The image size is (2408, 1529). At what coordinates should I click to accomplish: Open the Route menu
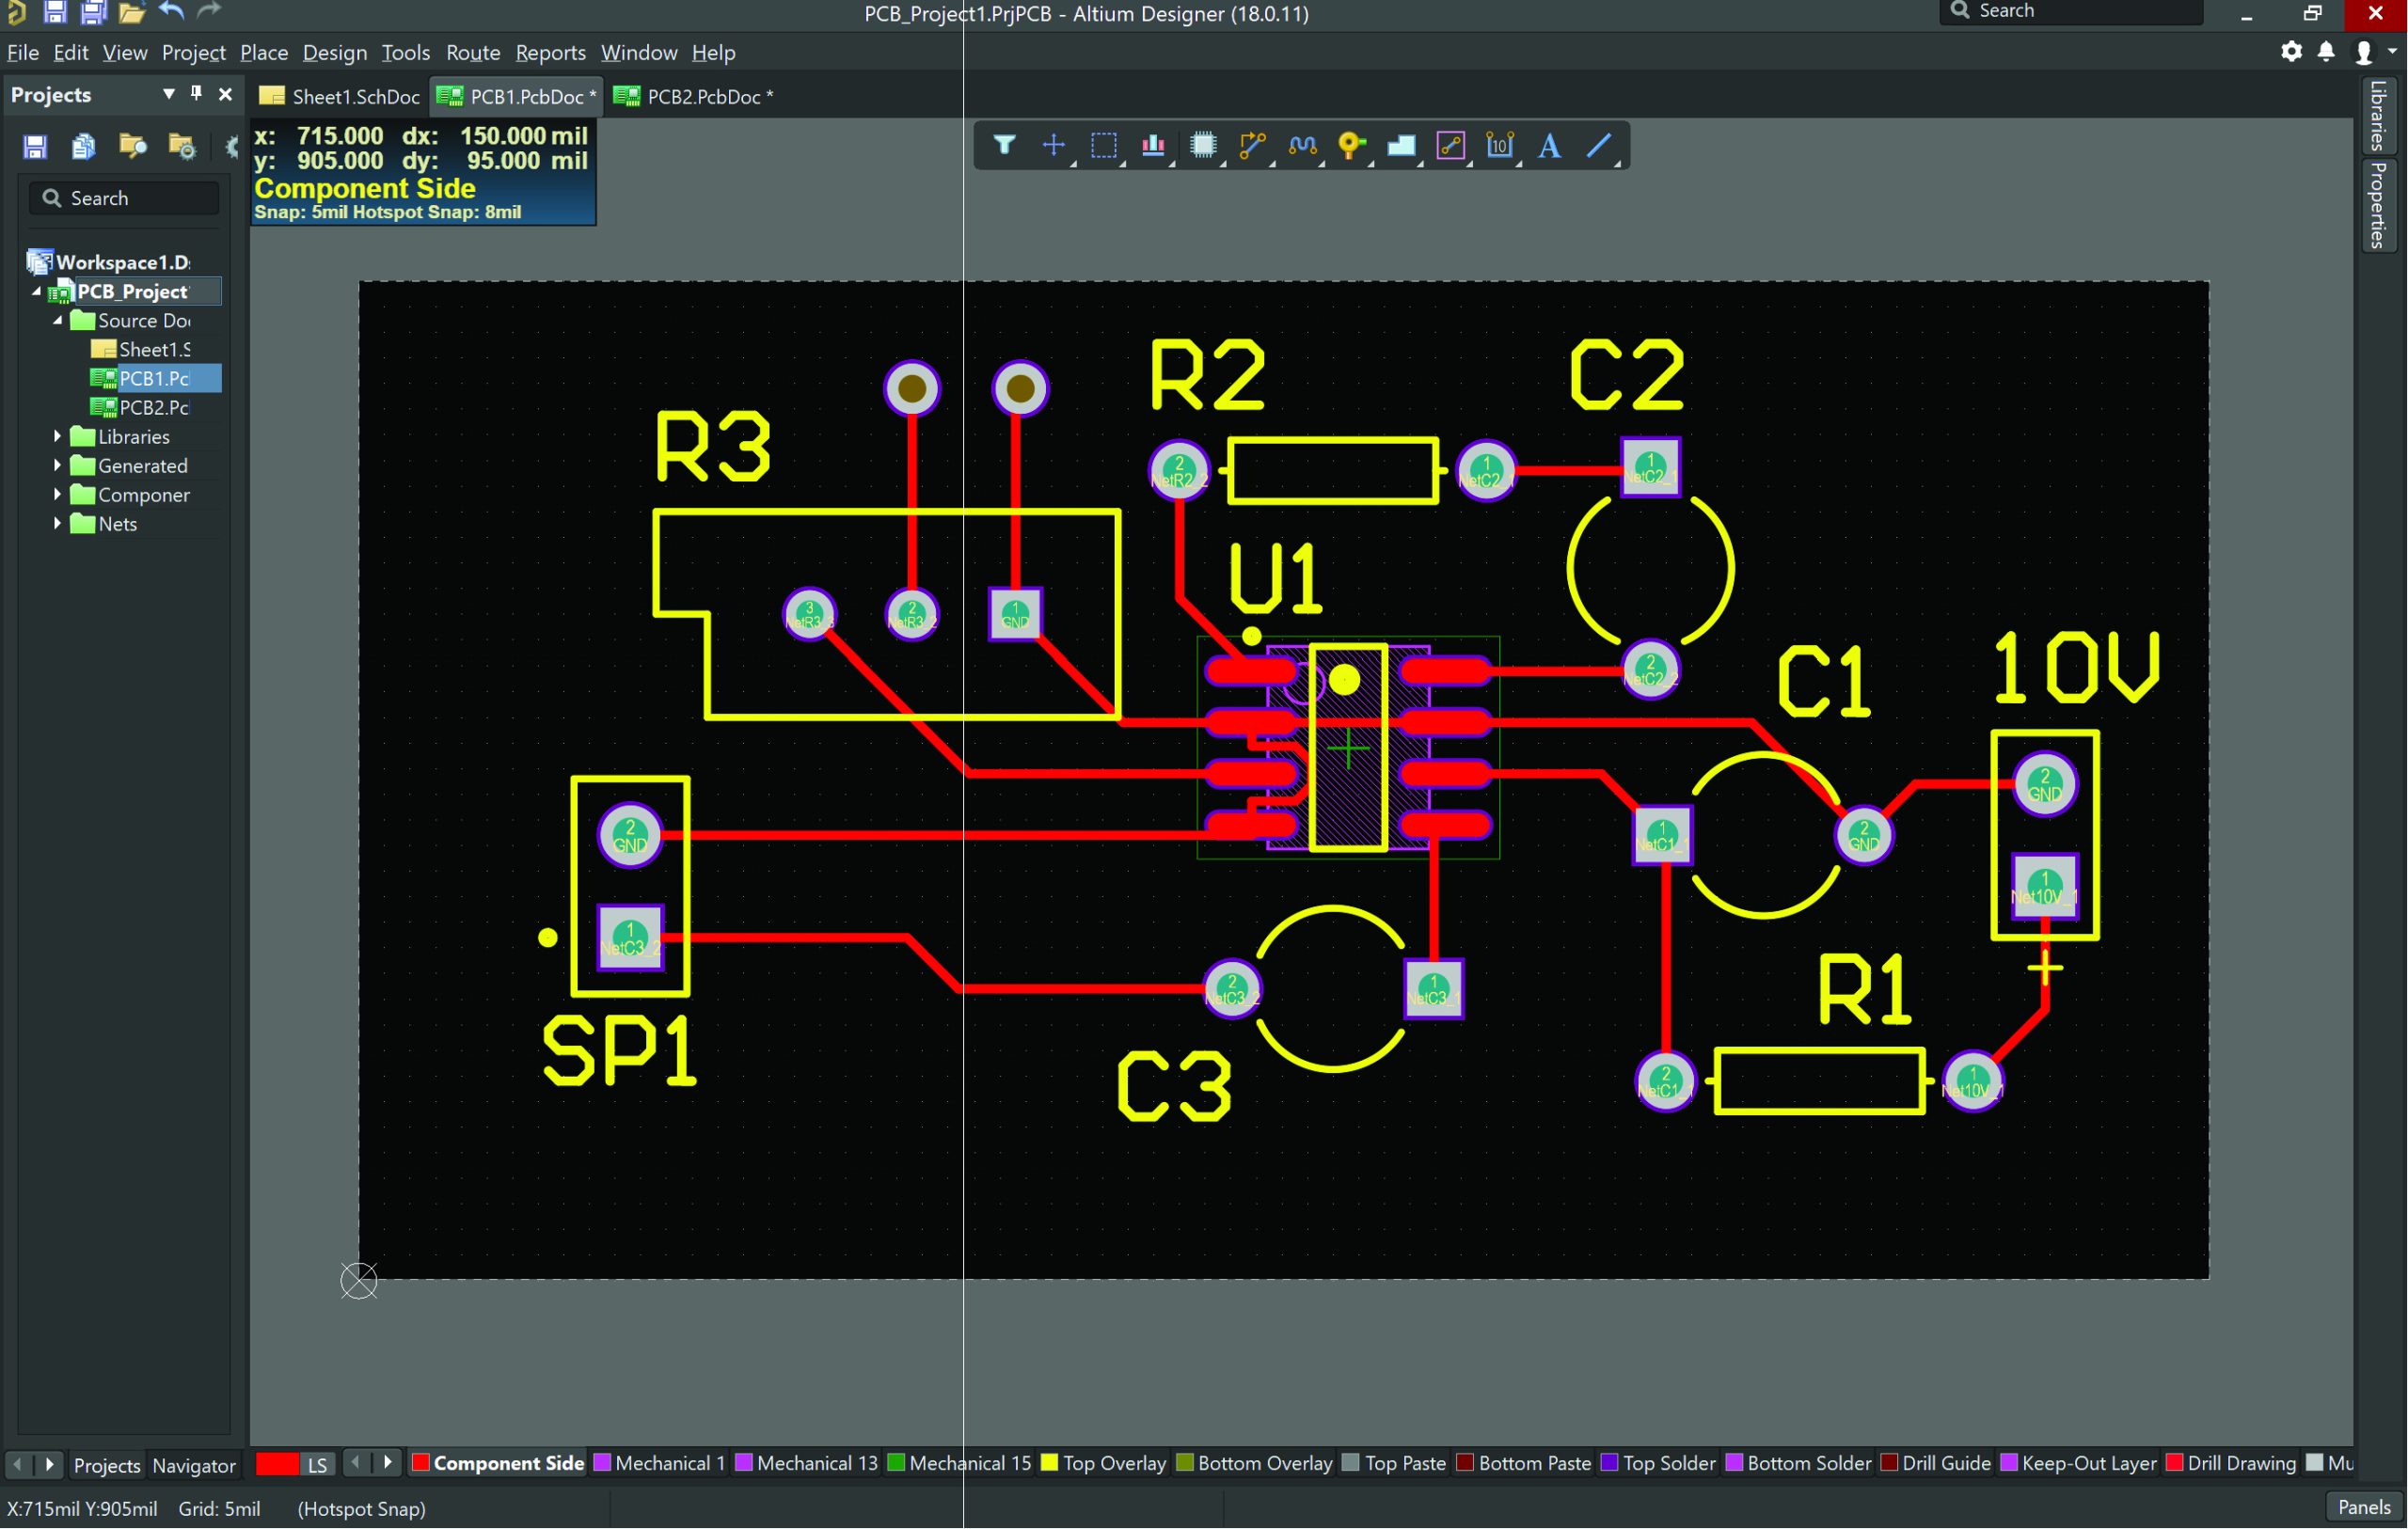point(472,52)
